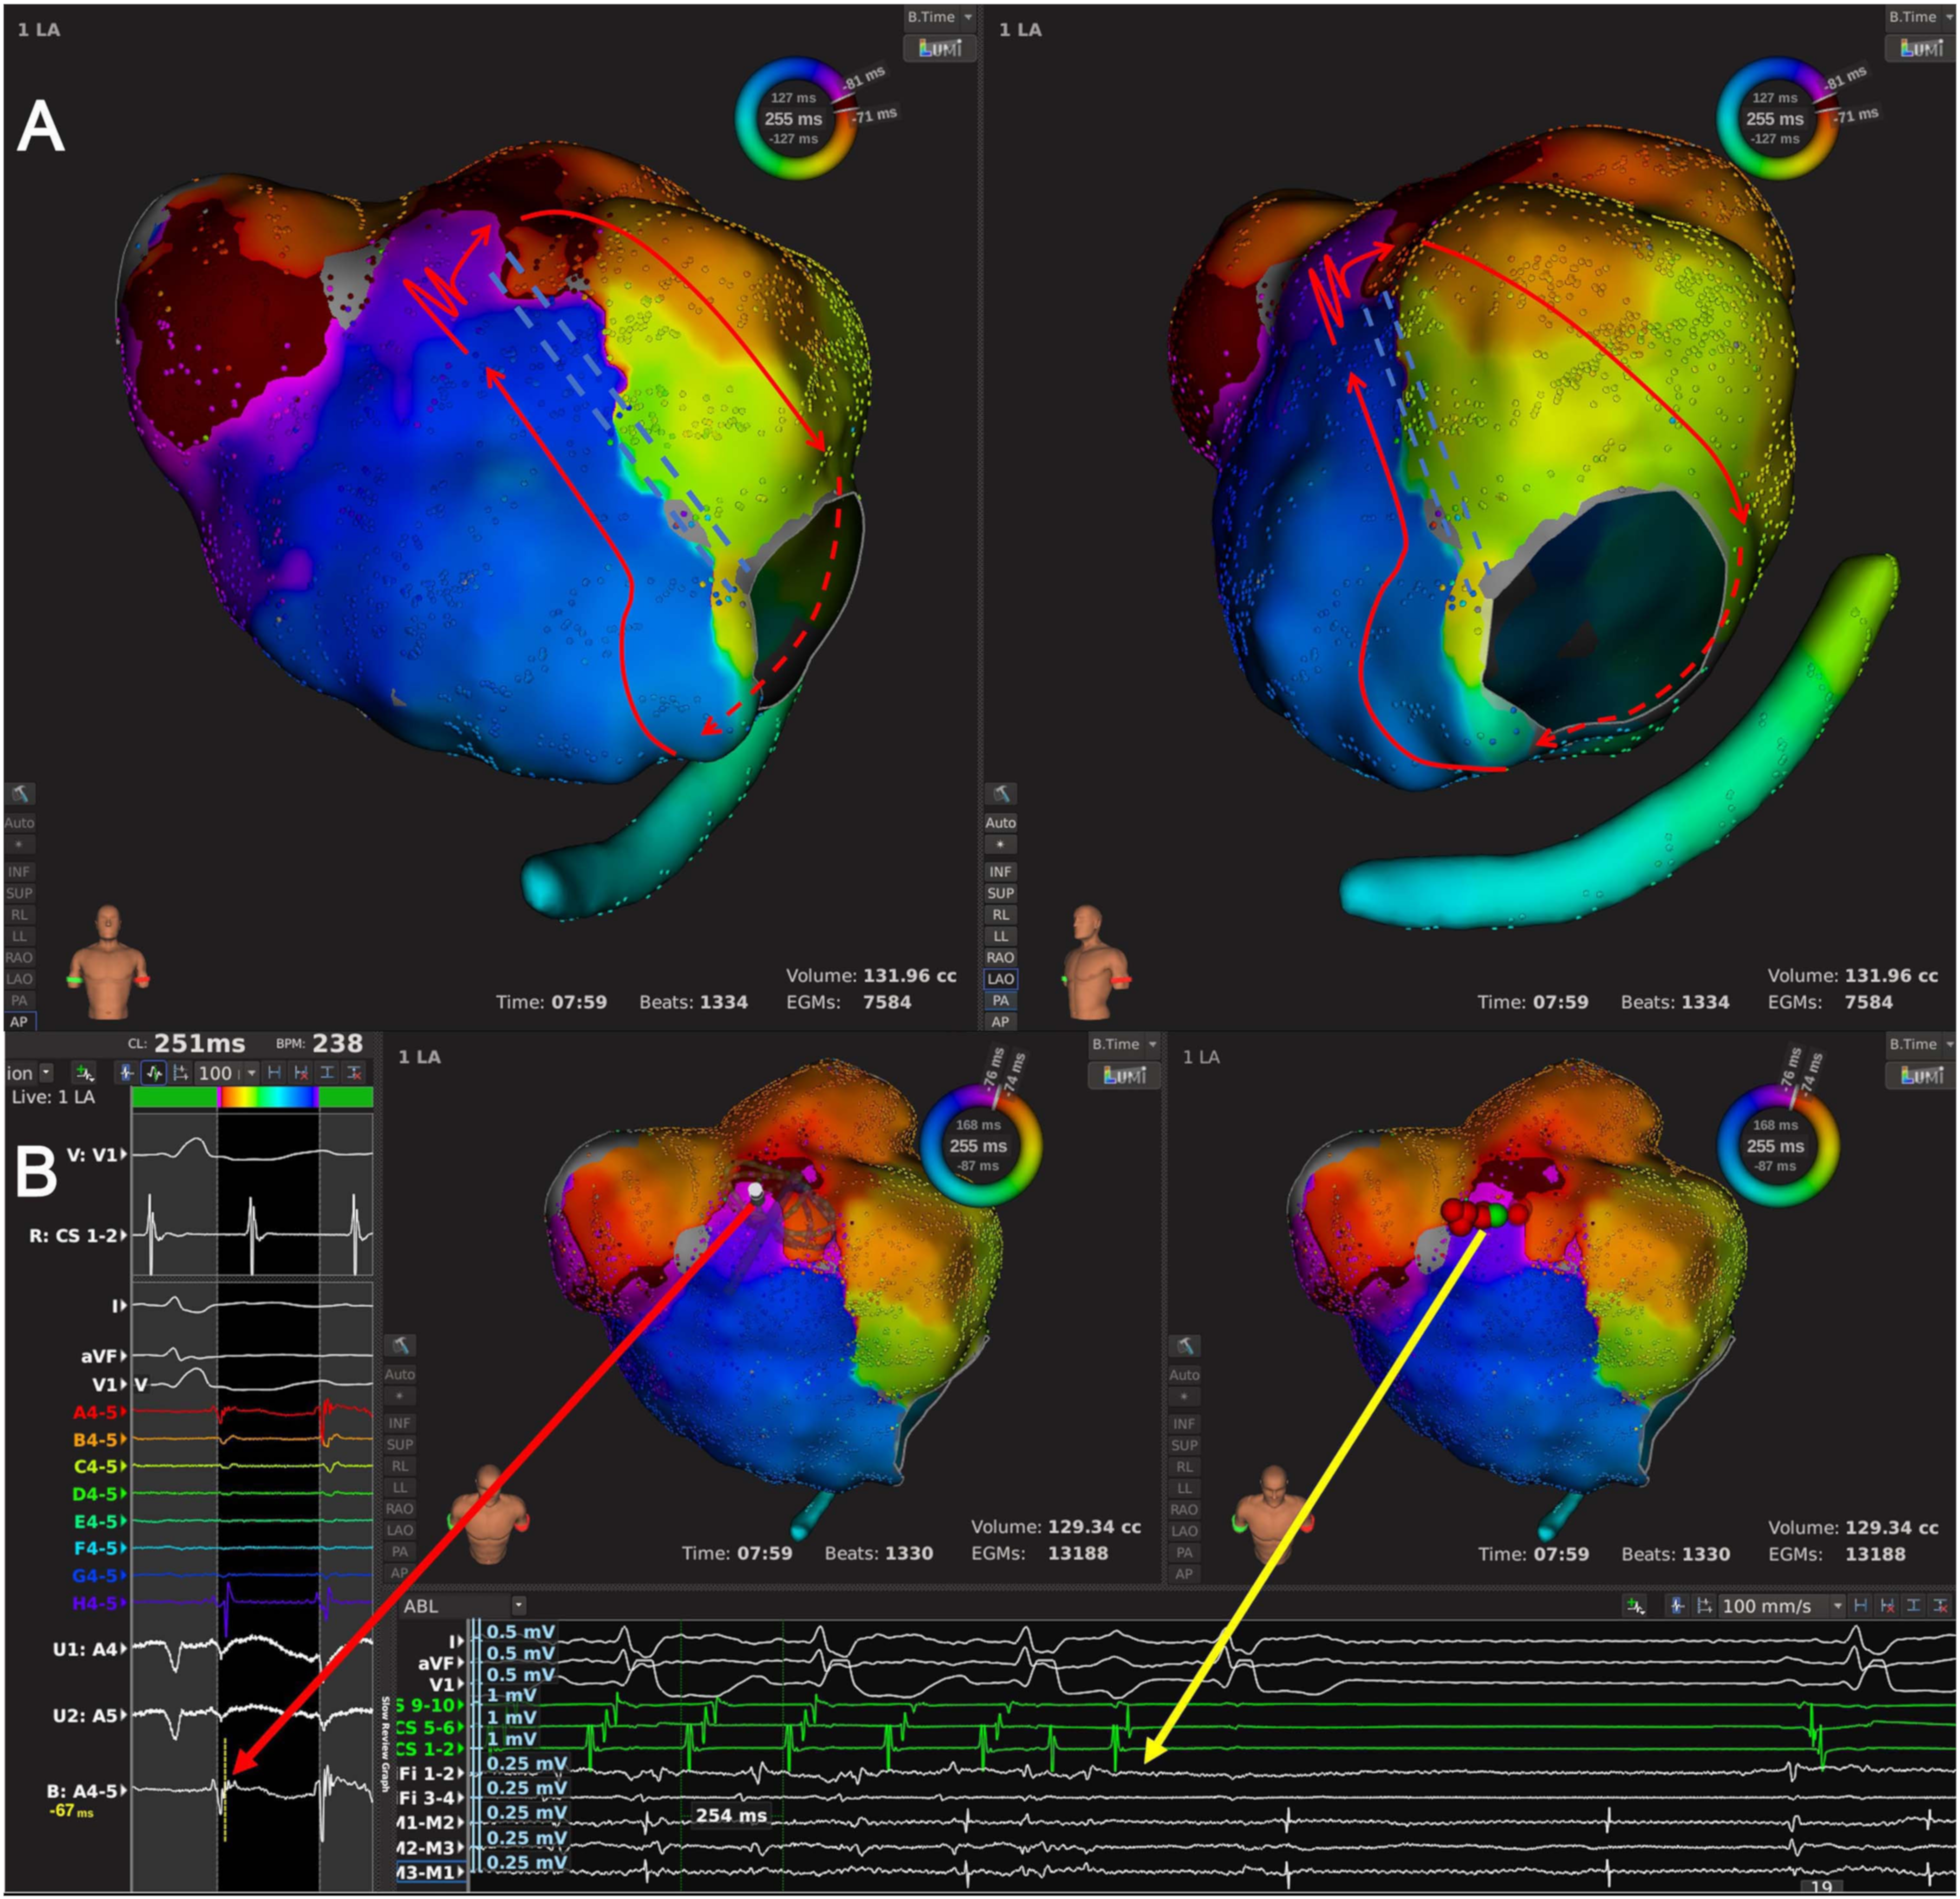
Task: Click delete vertical caliper icon in ABL toolbar
Action: (1940, 1606)
